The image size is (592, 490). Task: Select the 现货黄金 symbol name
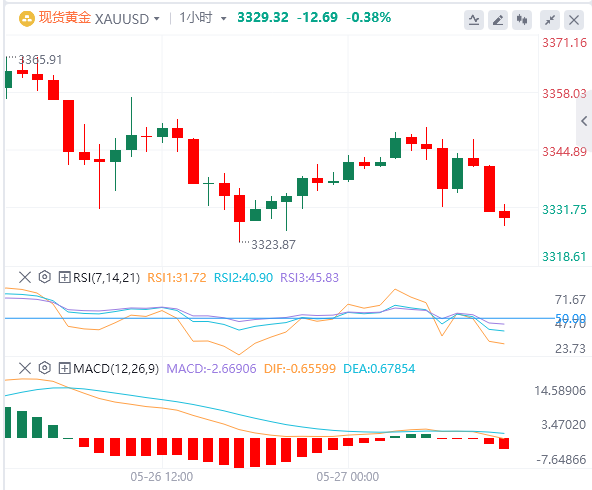(65, 18)
